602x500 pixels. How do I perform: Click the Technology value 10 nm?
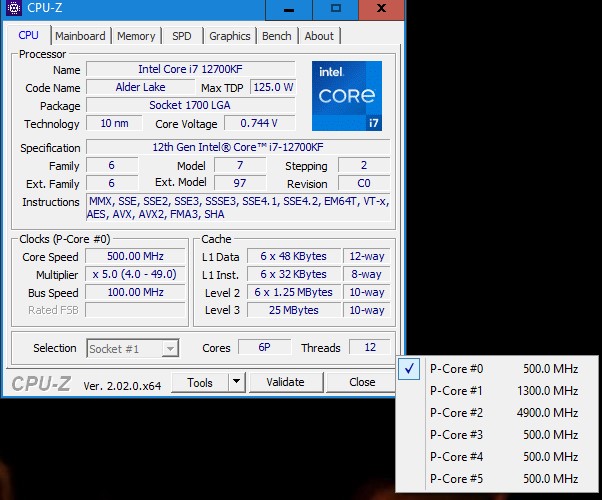pyautogui.click(x=114, y=123)
